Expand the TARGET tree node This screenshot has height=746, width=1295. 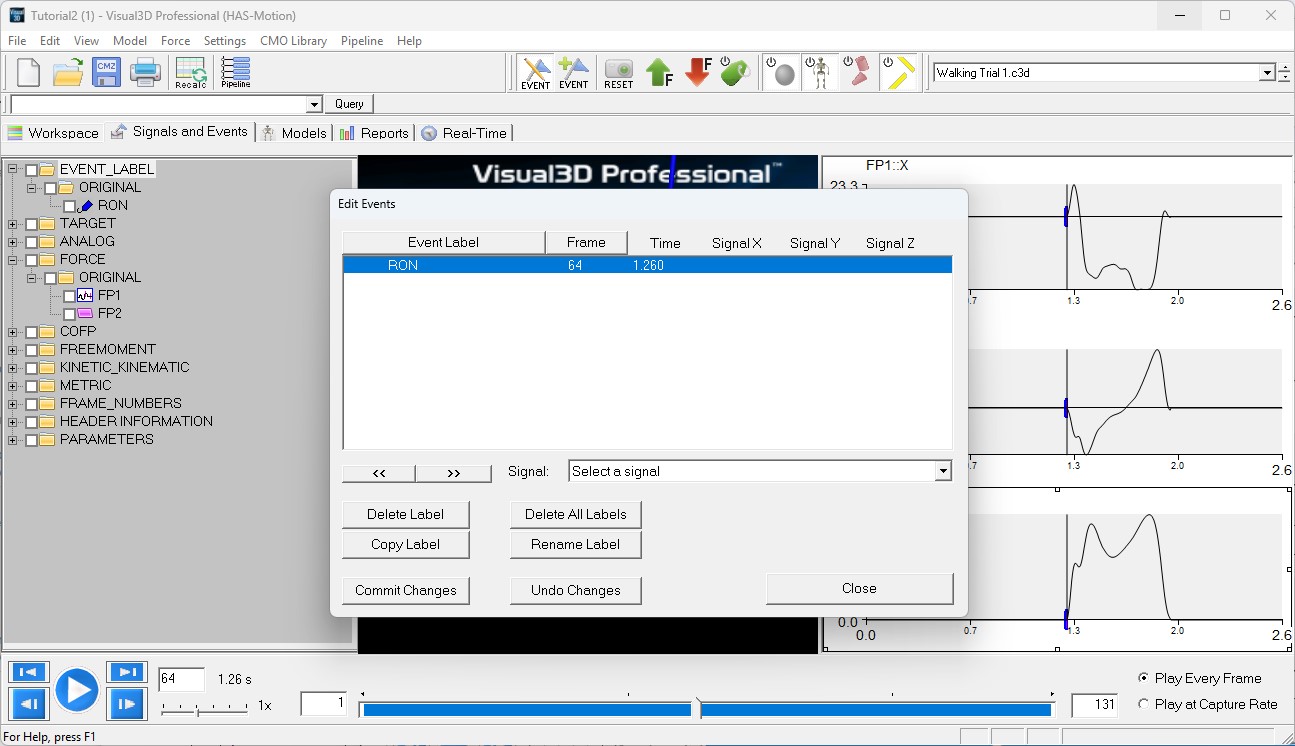(13, 224)
